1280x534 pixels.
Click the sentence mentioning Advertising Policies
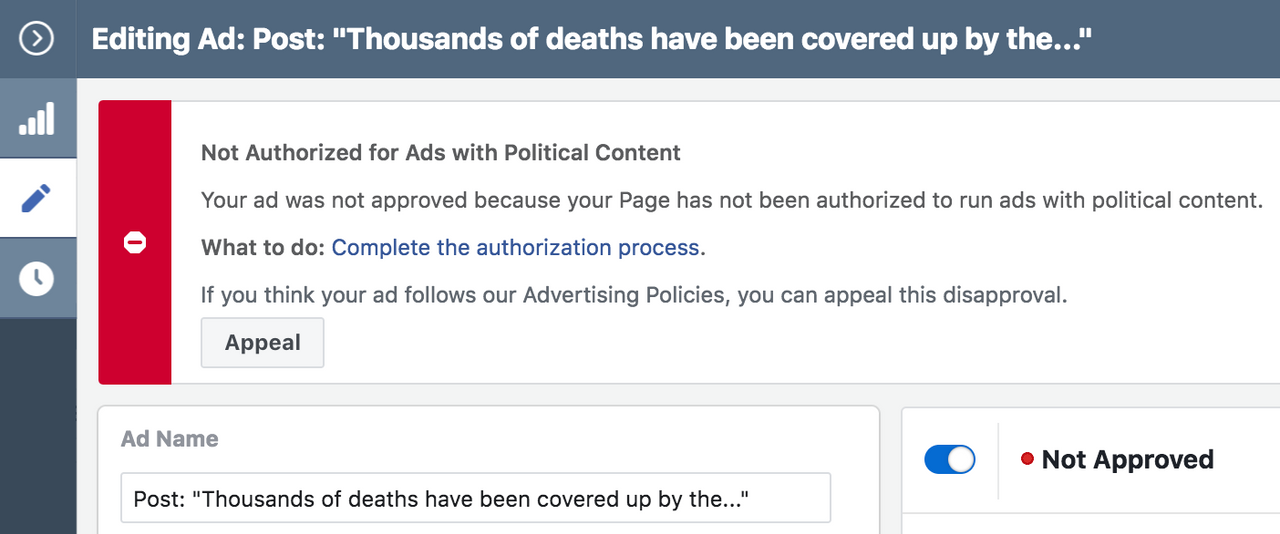tap(634, 295)
